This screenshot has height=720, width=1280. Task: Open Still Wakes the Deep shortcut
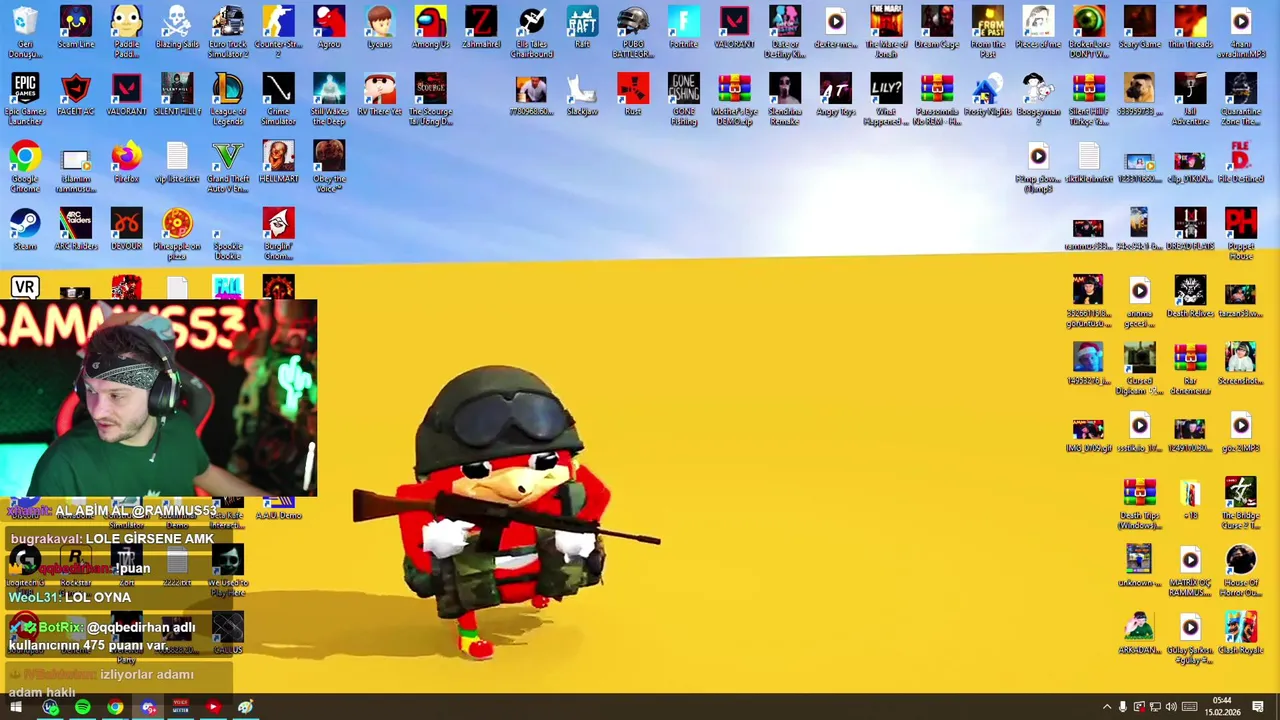click(329, 98)
